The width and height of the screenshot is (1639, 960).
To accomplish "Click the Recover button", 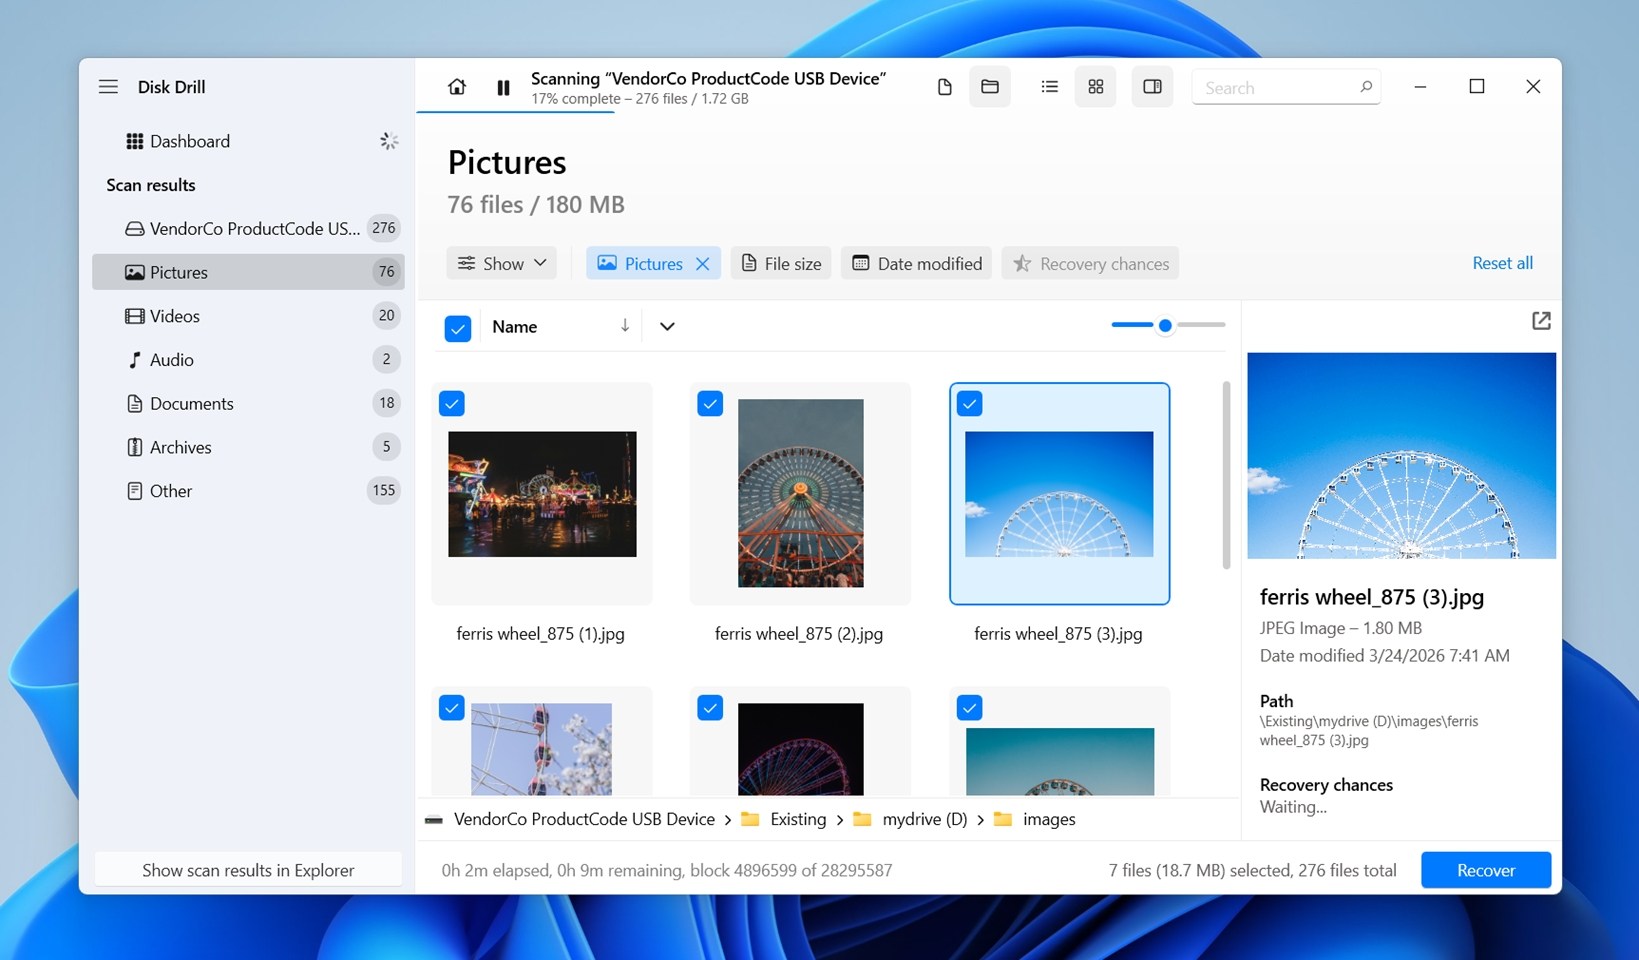I will click(x=1485, y=870).
